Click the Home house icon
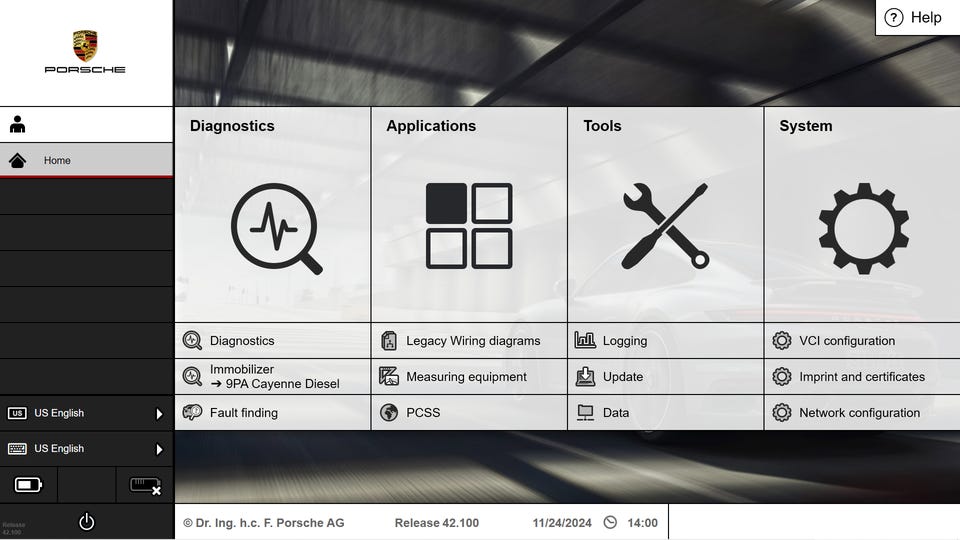The width and height of the screenshot is (960, 540). 17,160
